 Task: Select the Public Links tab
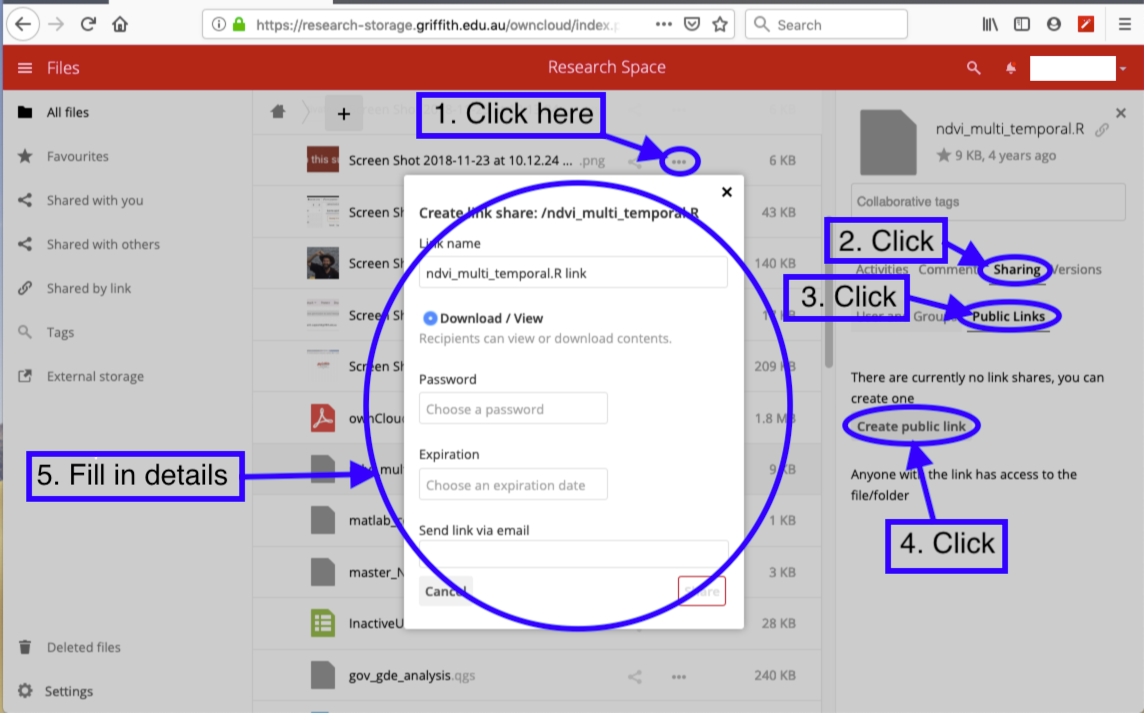(1008, 316)
